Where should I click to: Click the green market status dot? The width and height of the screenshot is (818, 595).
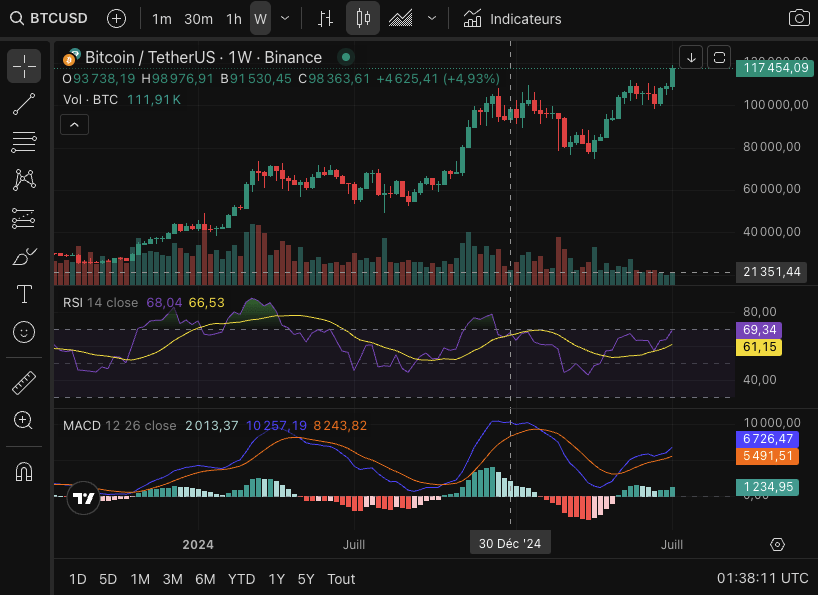click(346, 57)
